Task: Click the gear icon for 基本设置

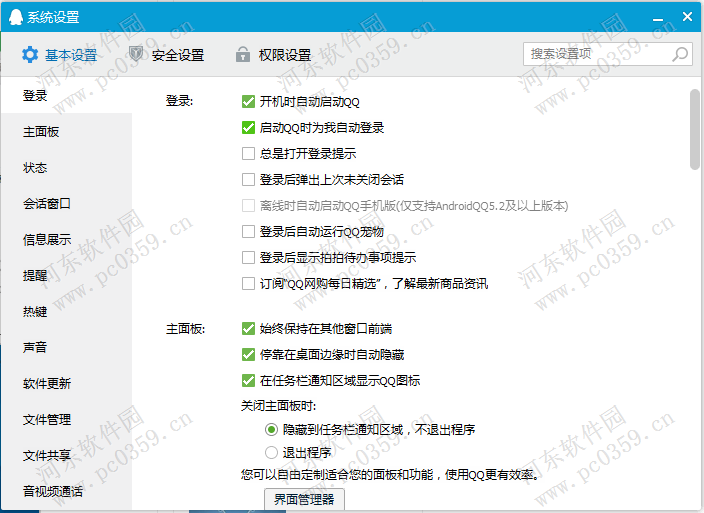Action: click(x=30, y=55)
